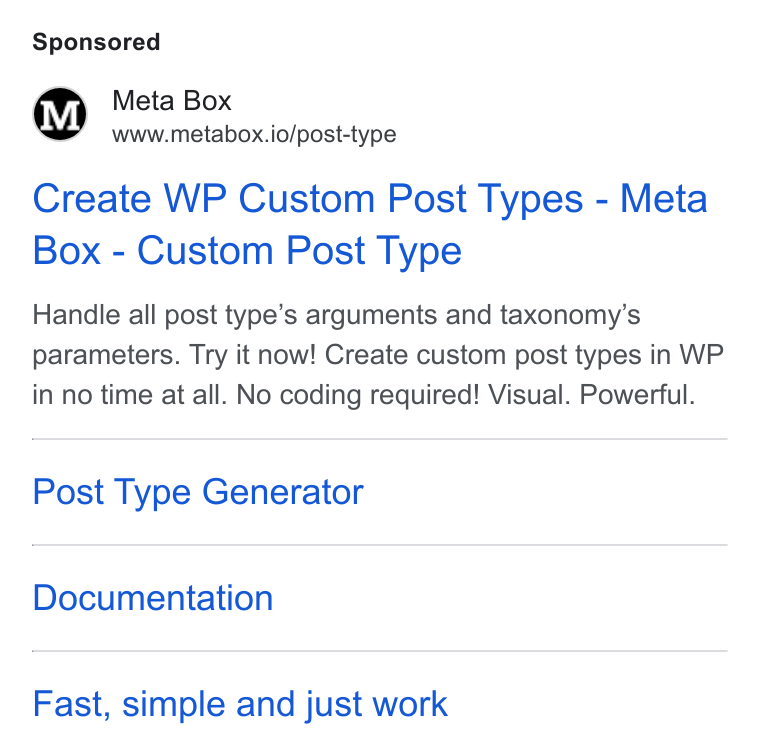Click the word 'Meta' ending the headline's first line
Viewport: 760px width, 756px height.
point(664,199)
